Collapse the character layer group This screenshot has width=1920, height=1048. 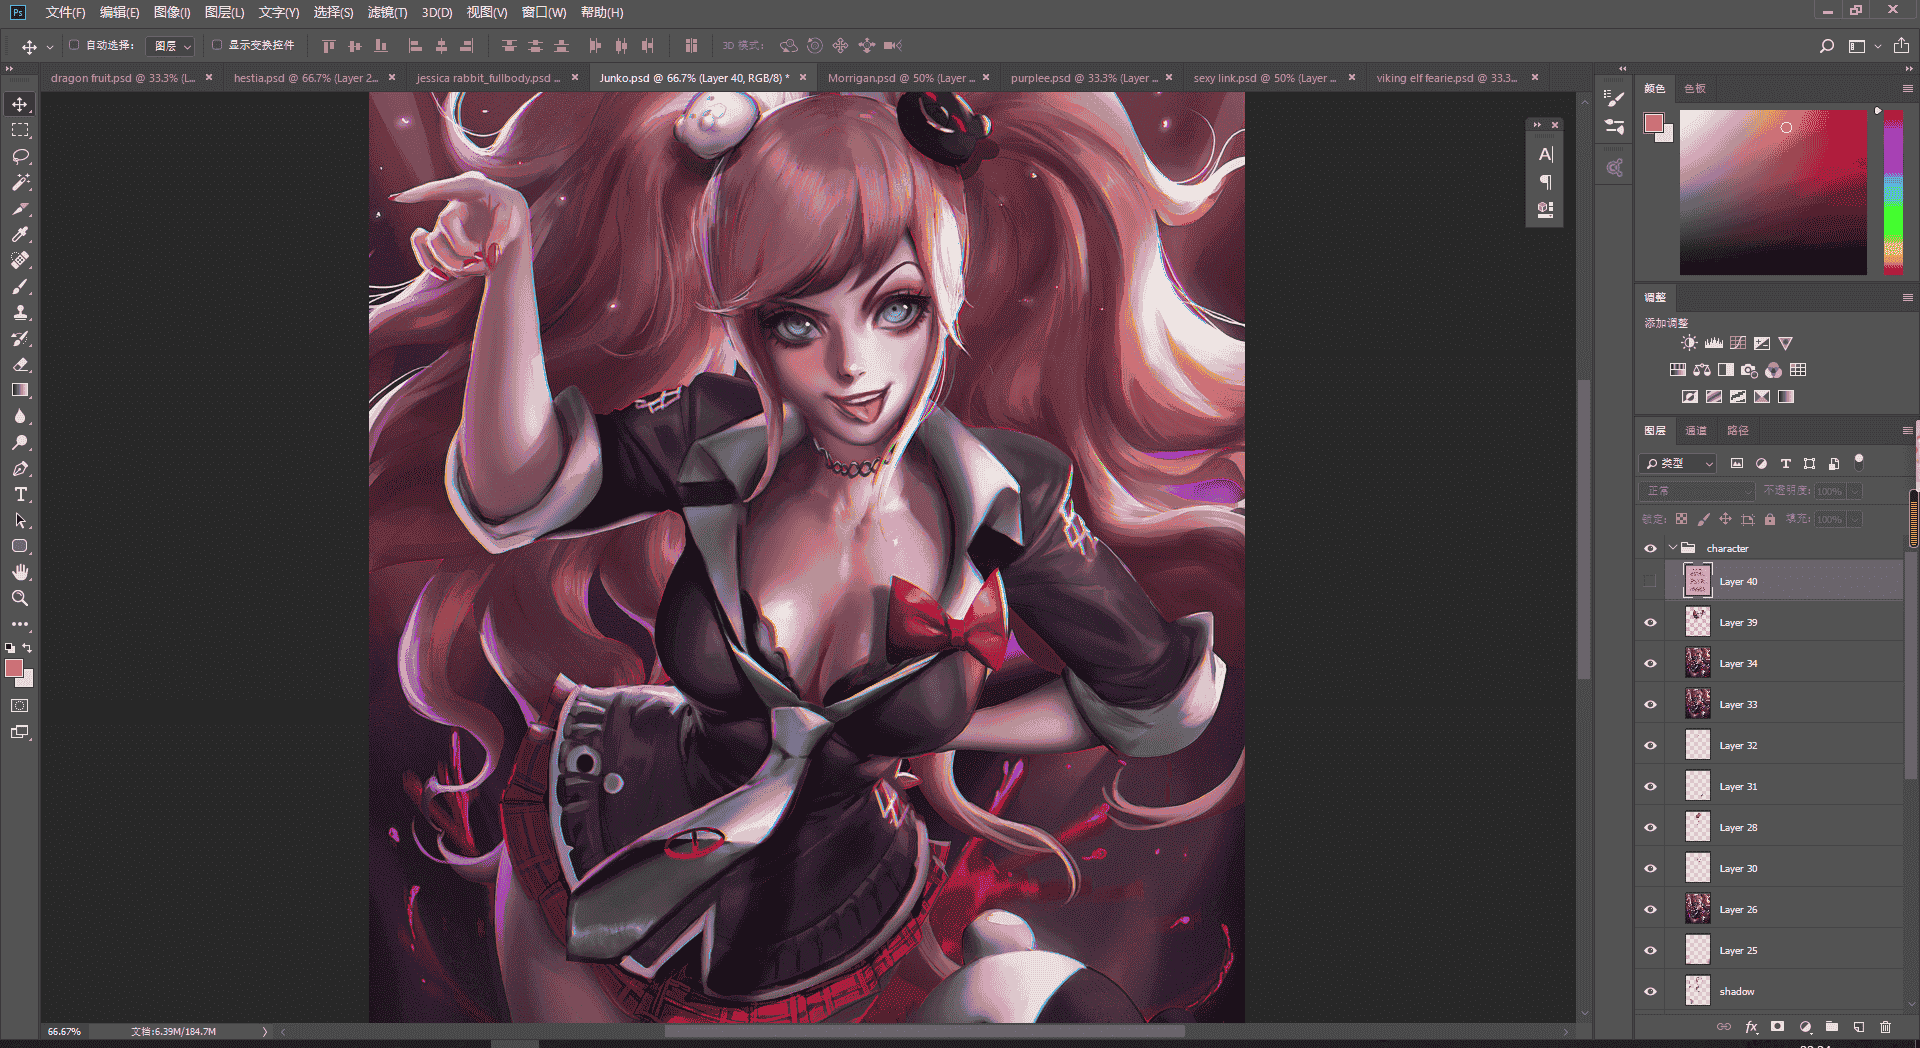click(x=1673, y=548)
